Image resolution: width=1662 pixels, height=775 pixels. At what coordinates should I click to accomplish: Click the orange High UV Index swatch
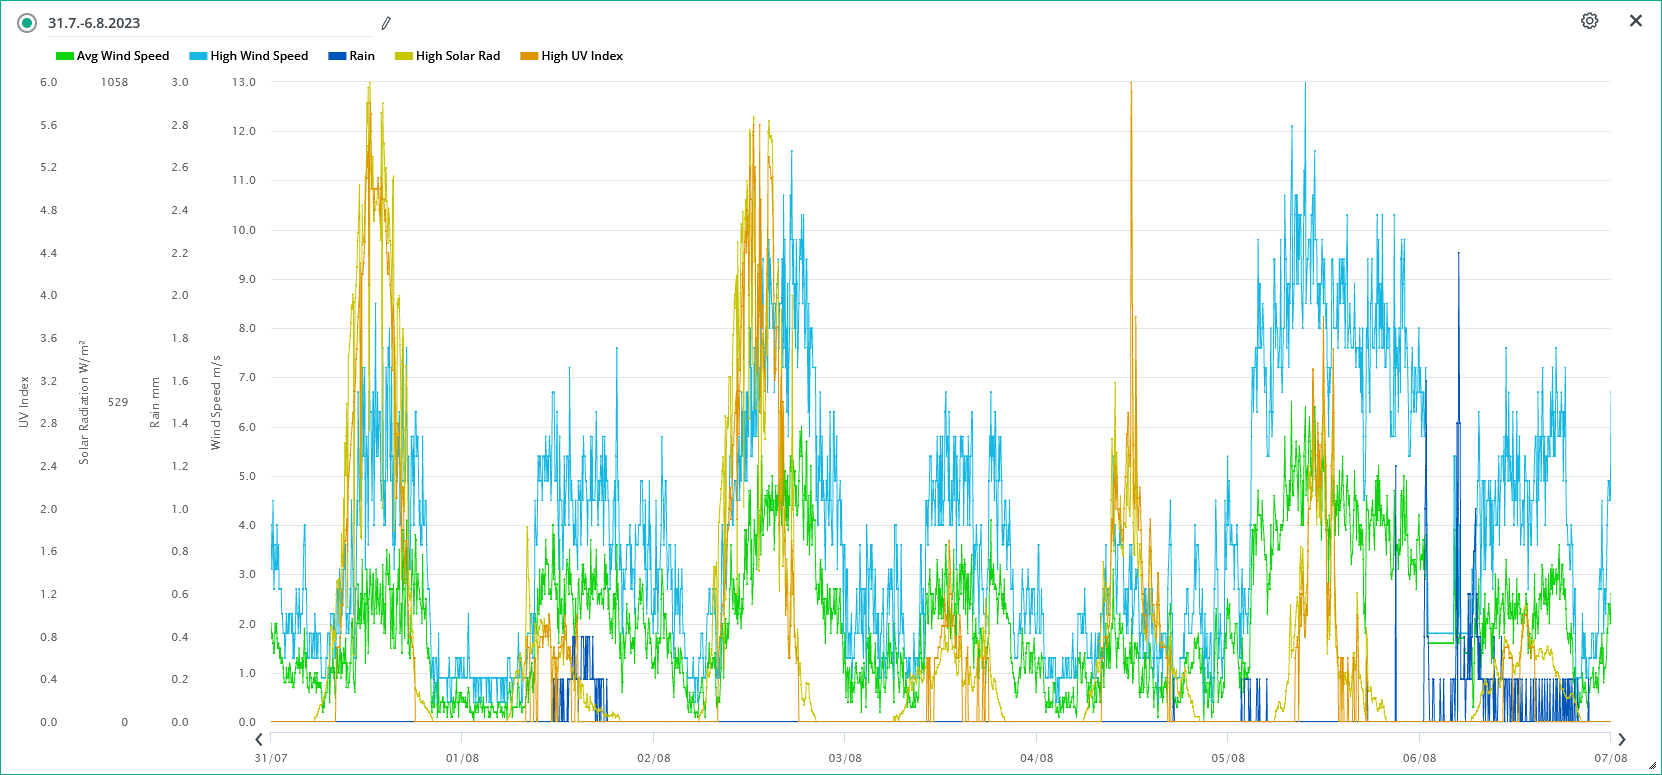pyautogui.click(x=529, y=56)
